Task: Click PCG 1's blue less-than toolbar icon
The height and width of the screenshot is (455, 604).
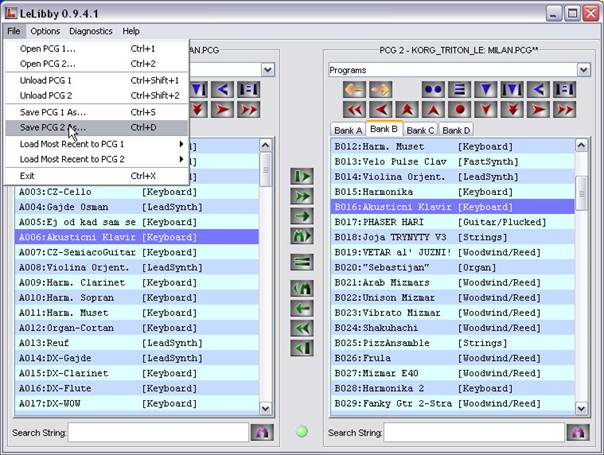Action: point(222,89)
